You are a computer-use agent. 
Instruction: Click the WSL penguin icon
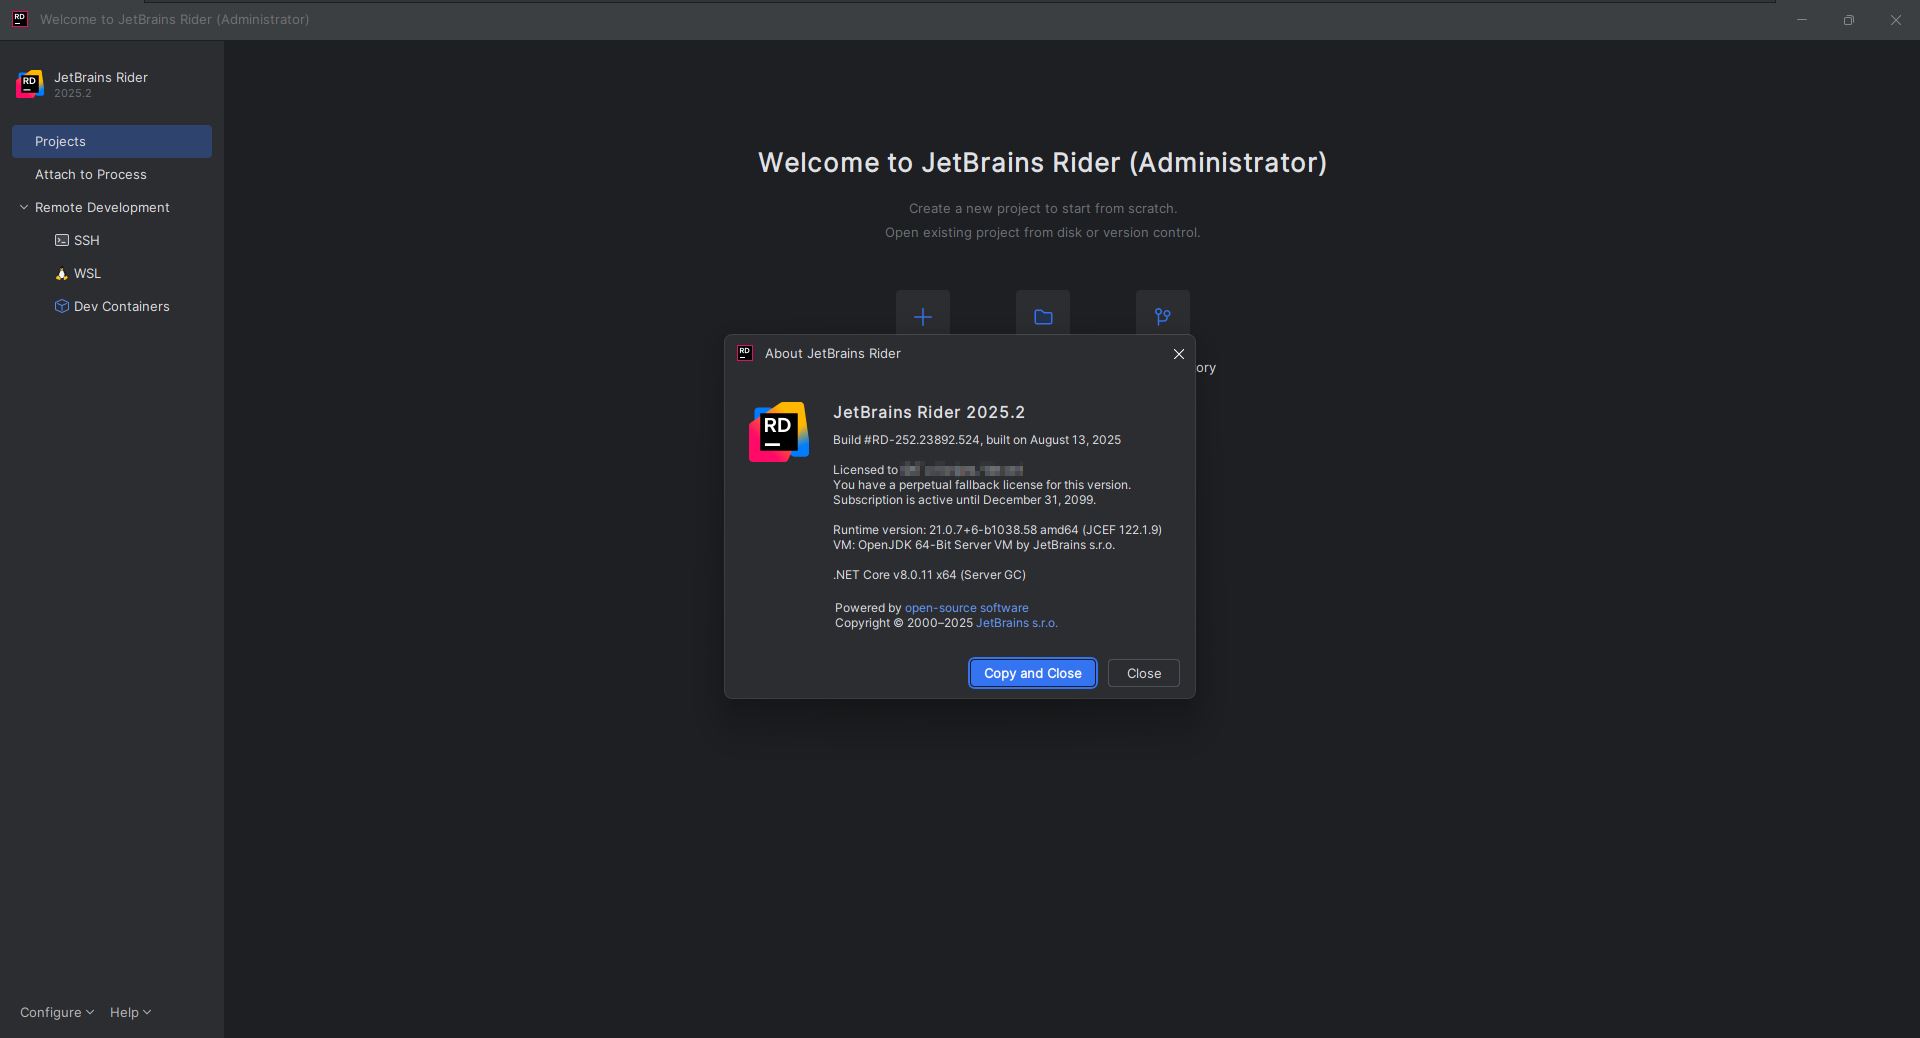coord(62,273)
